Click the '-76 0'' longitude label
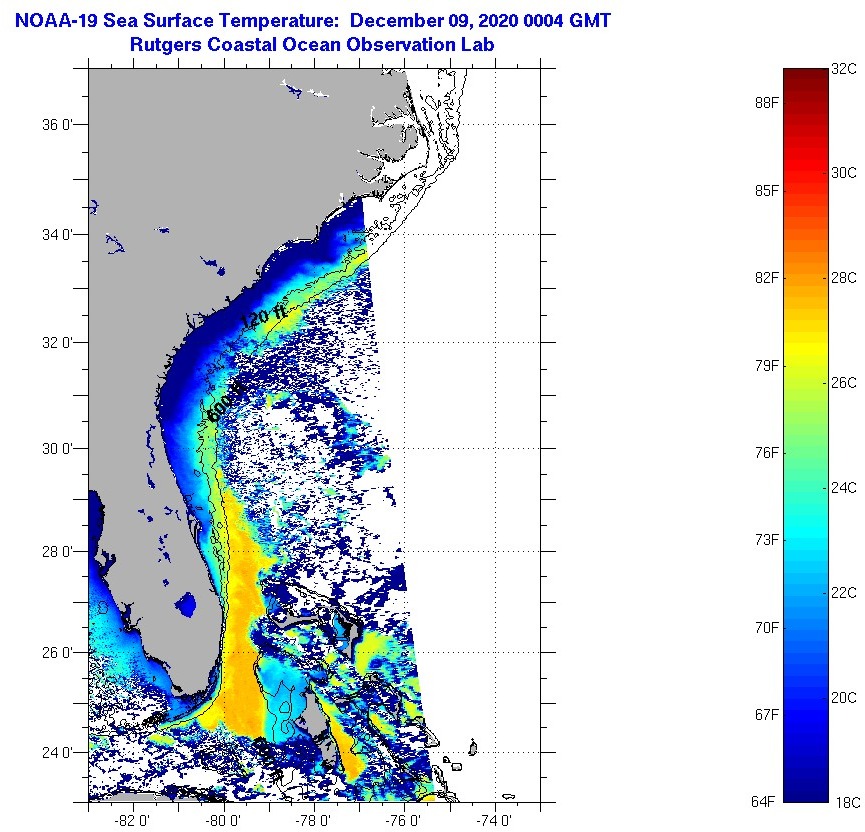The image size is (865, 832). click(x=404, y=821)
